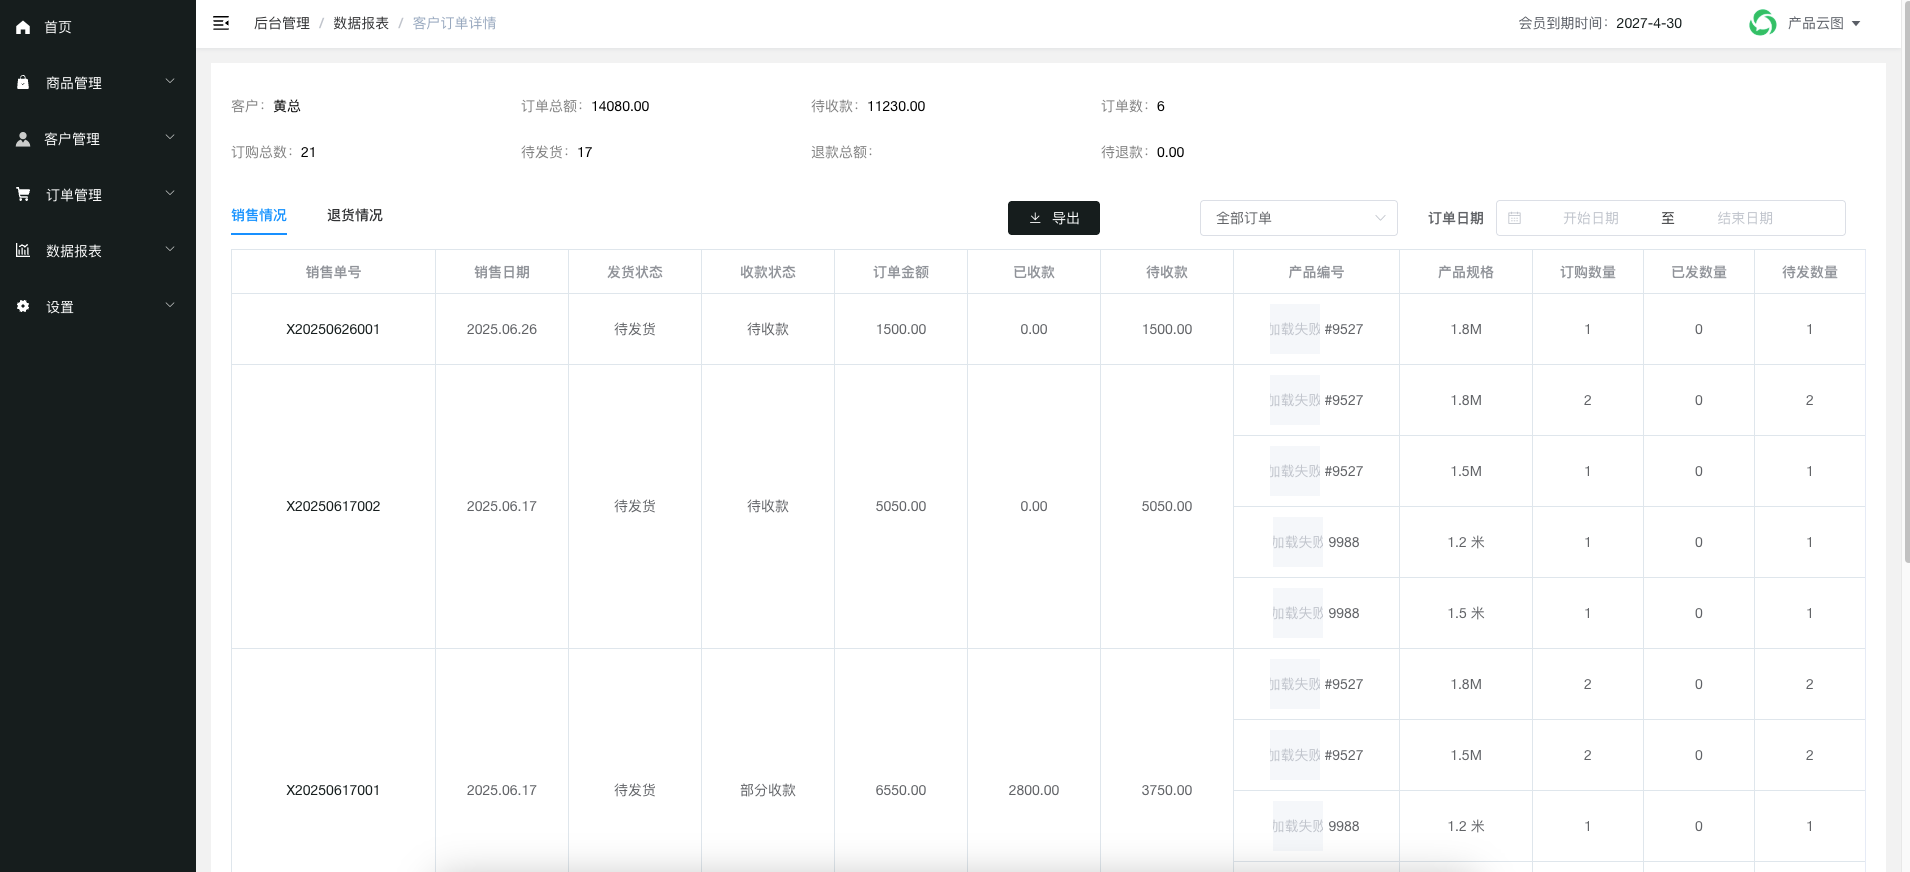The image size is (1910, 872).
Task: Click the expiry date 2027-4-30
Action: tap(1649, 23)
